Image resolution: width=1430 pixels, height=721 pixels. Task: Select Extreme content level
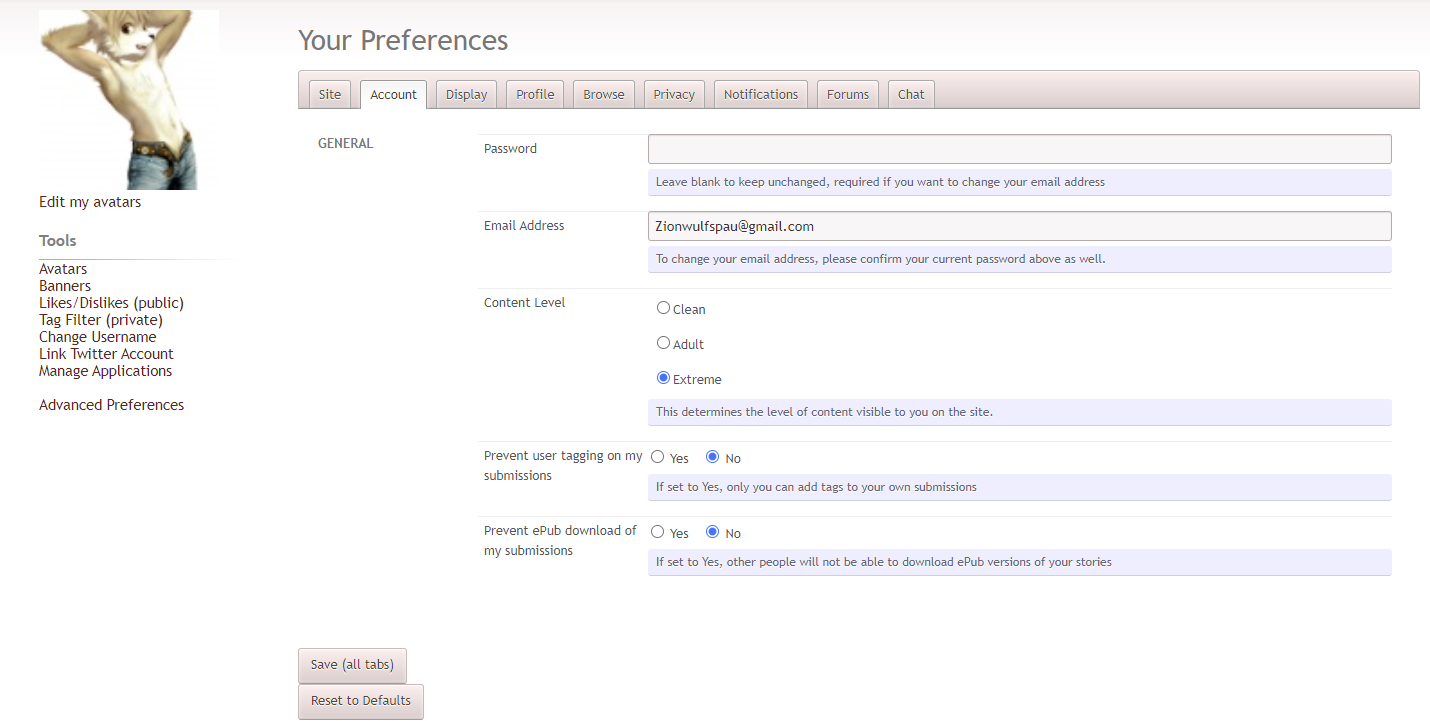click(x=663, y=378)
